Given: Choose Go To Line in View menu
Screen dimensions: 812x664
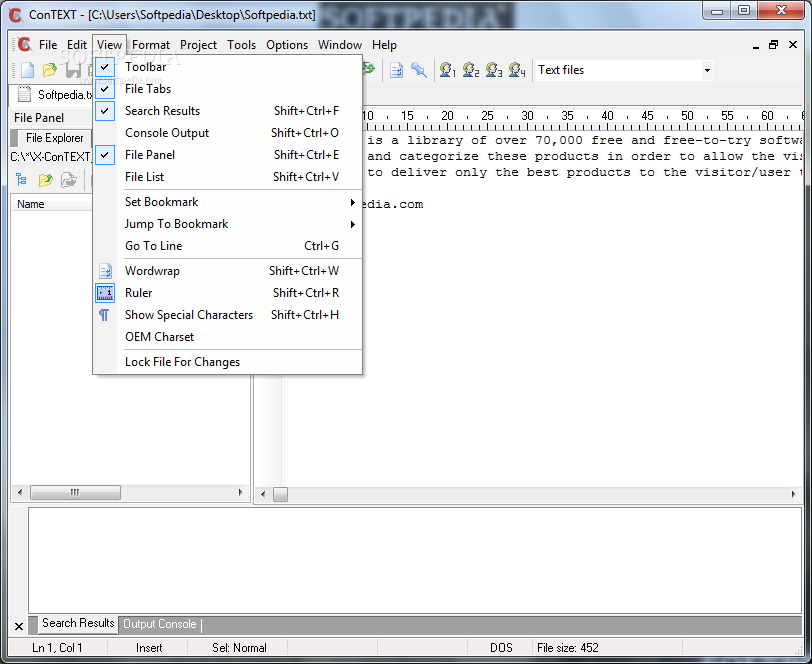Looking at the screenshot, I should pos(228,246).
